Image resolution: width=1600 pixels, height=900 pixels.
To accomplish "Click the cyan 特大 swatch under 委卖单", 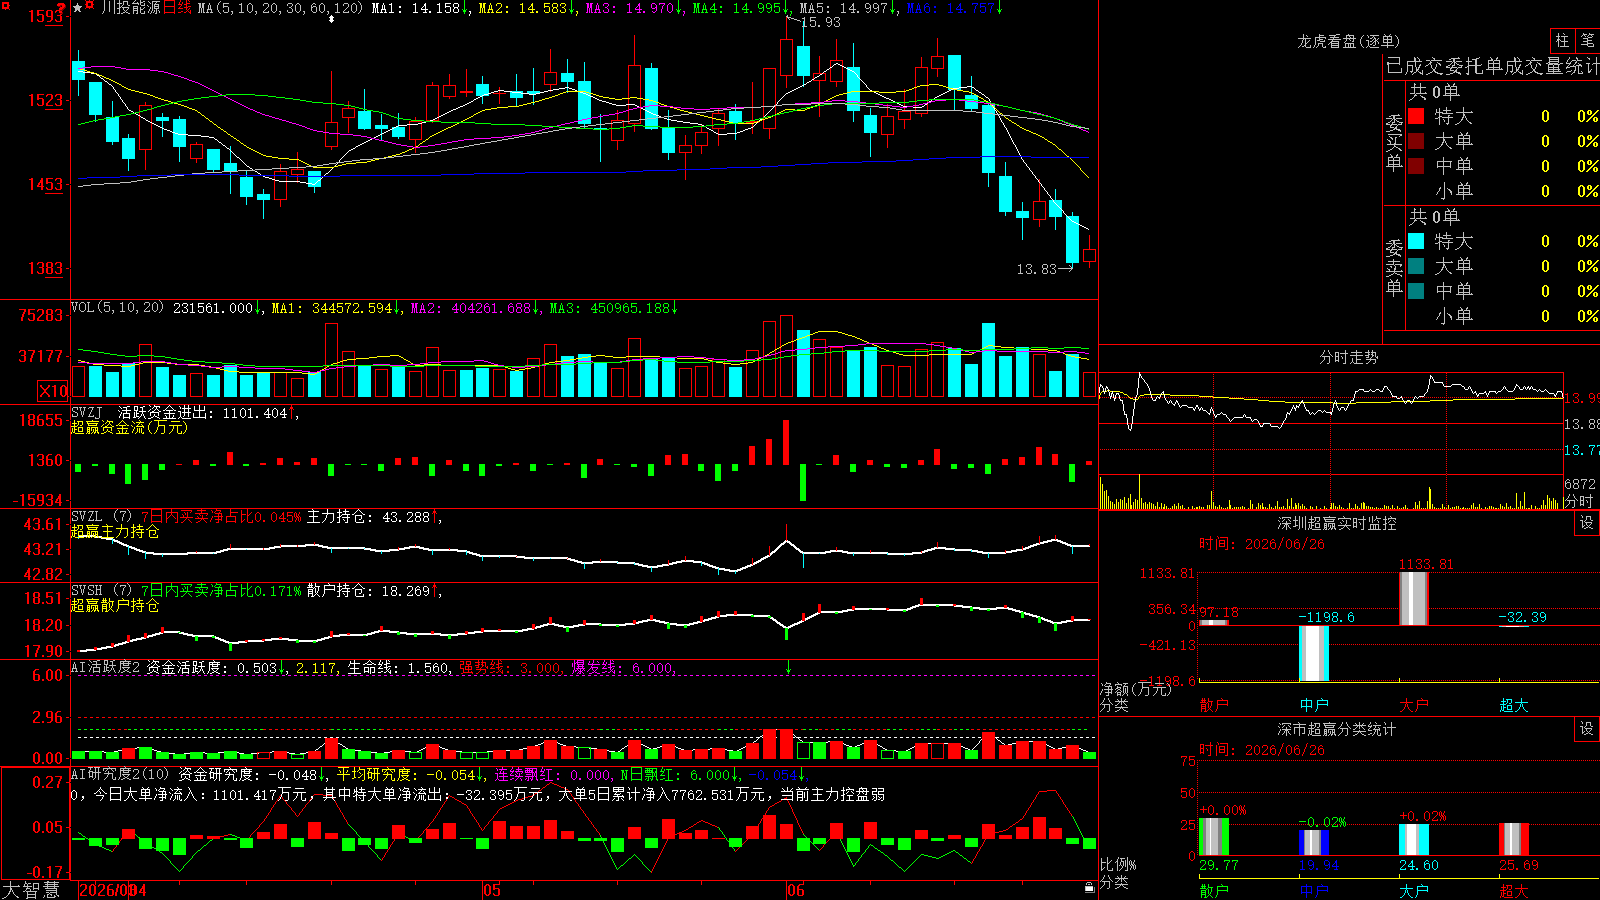I will tap(1416, 241).
